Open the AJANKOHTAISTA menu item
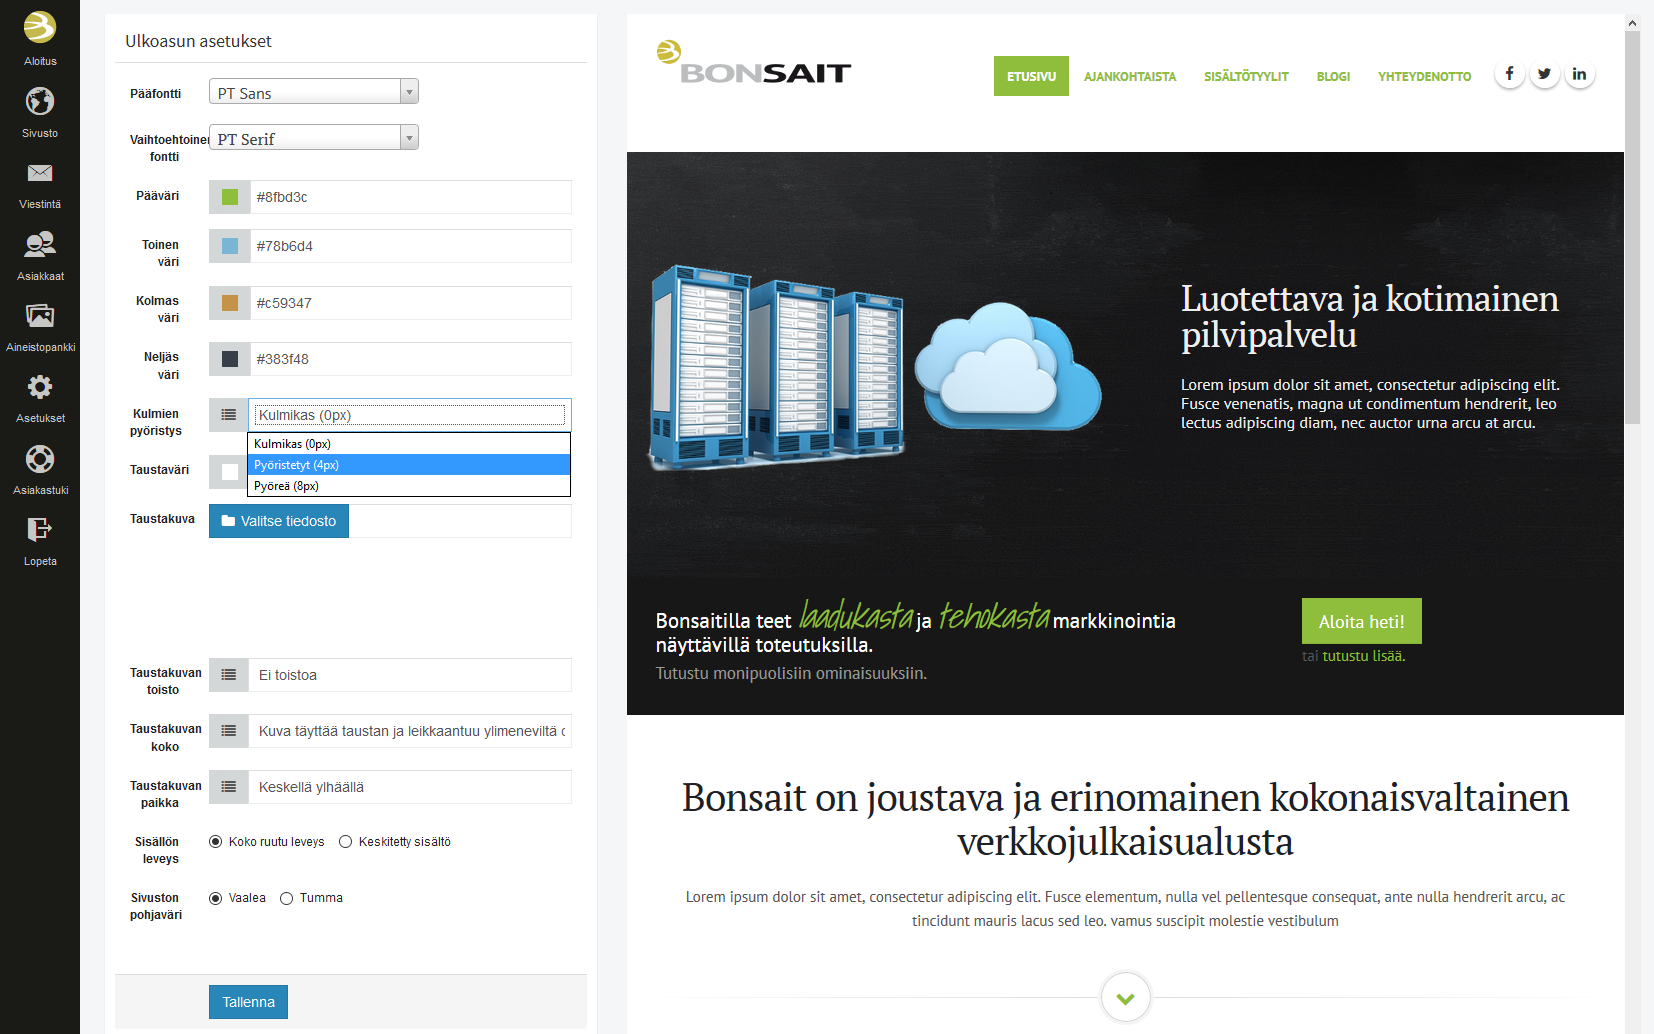1654x1034 pixels. 1130,77
